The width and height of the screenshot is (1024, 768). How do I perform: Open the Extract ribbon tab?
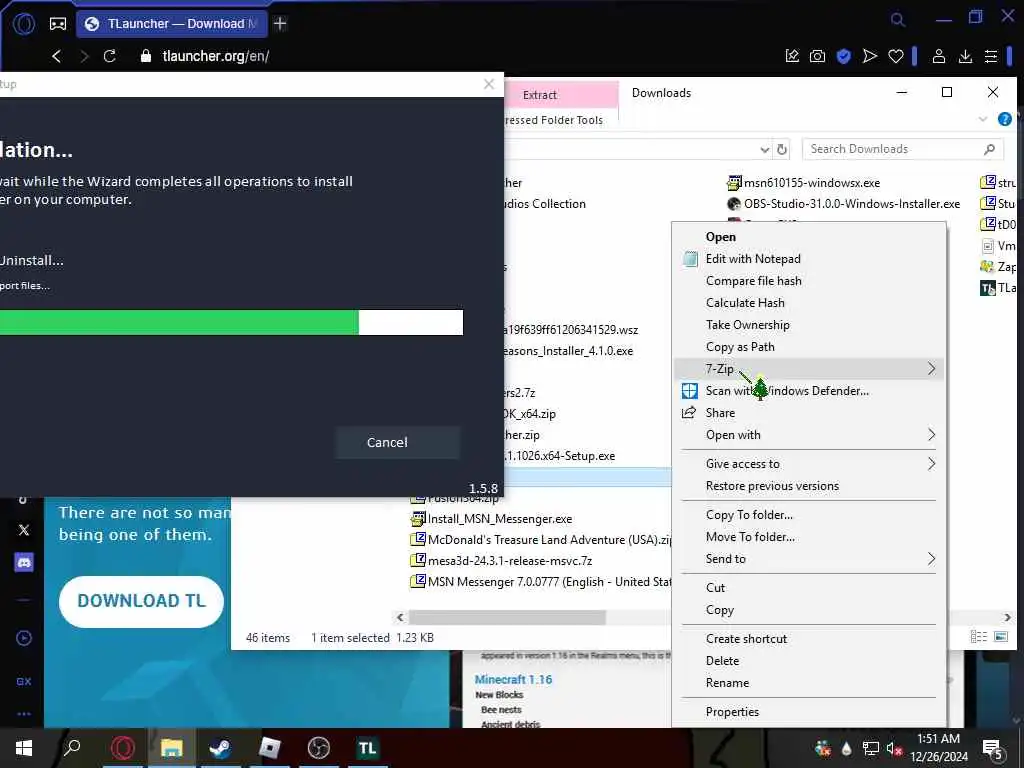click(539, 95)
